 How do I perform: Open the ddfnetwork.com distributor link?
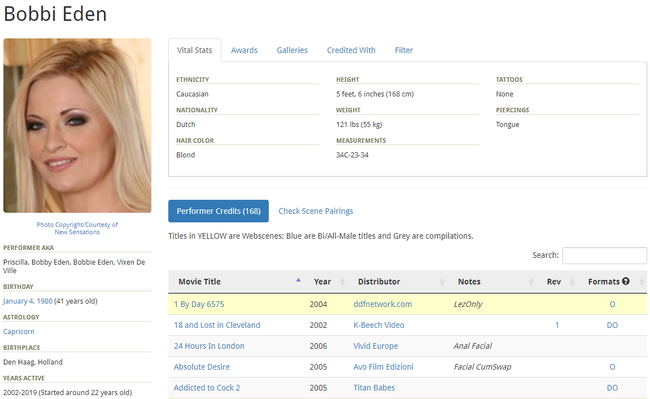pyautogui.click(x=383, y=304)
